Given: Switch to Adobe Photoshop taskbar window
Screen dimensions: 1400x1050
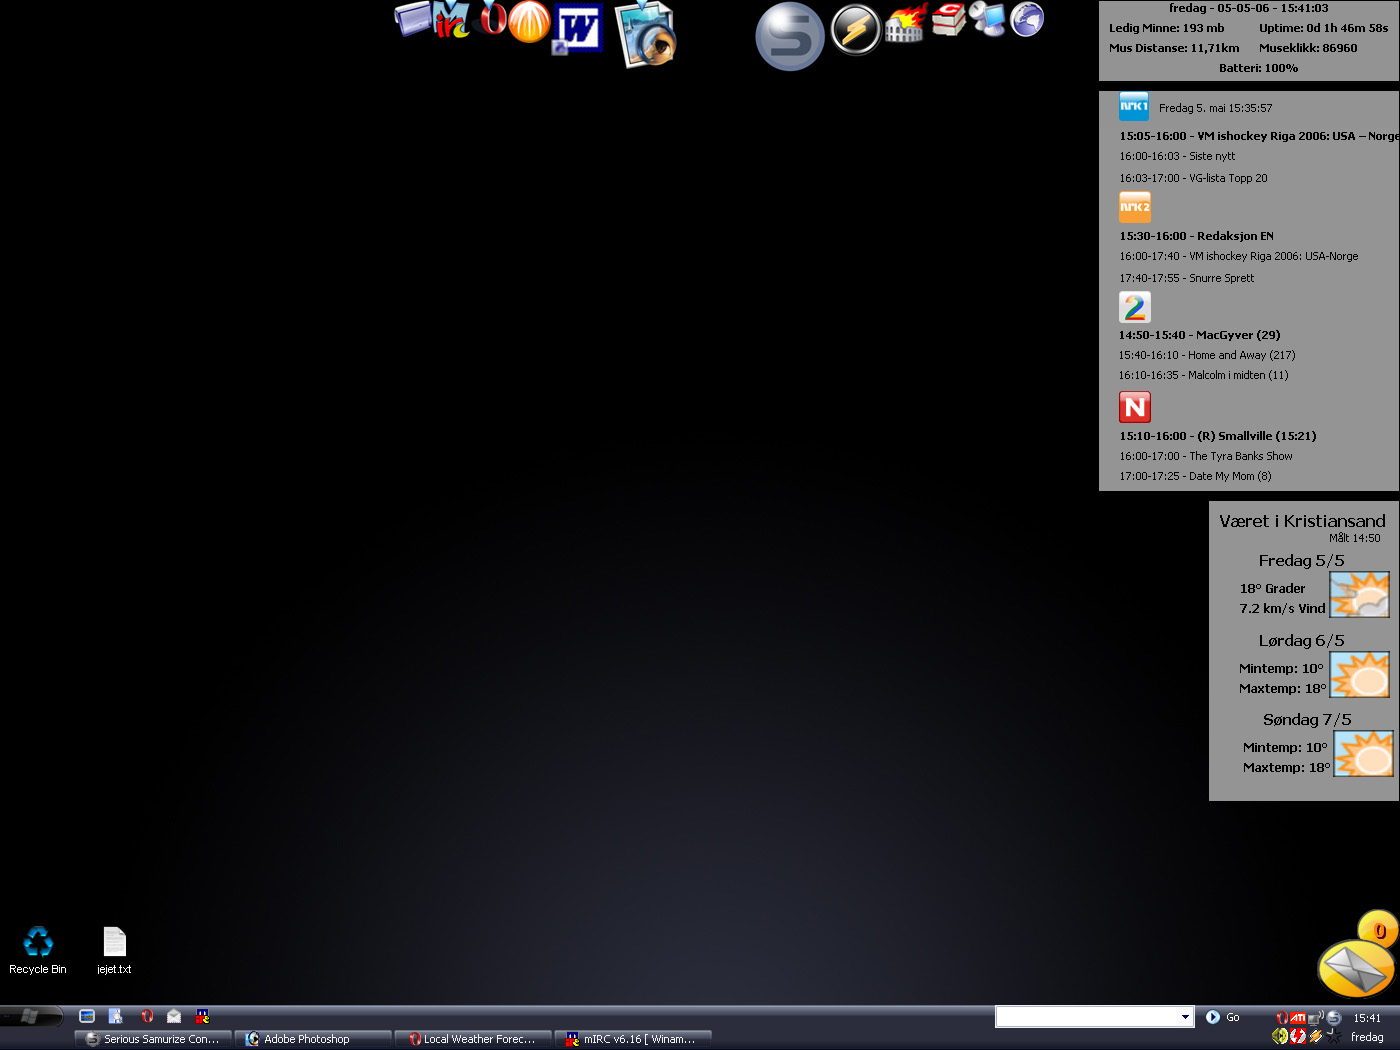Looking at the screenshot, I should click(313, 1039).
